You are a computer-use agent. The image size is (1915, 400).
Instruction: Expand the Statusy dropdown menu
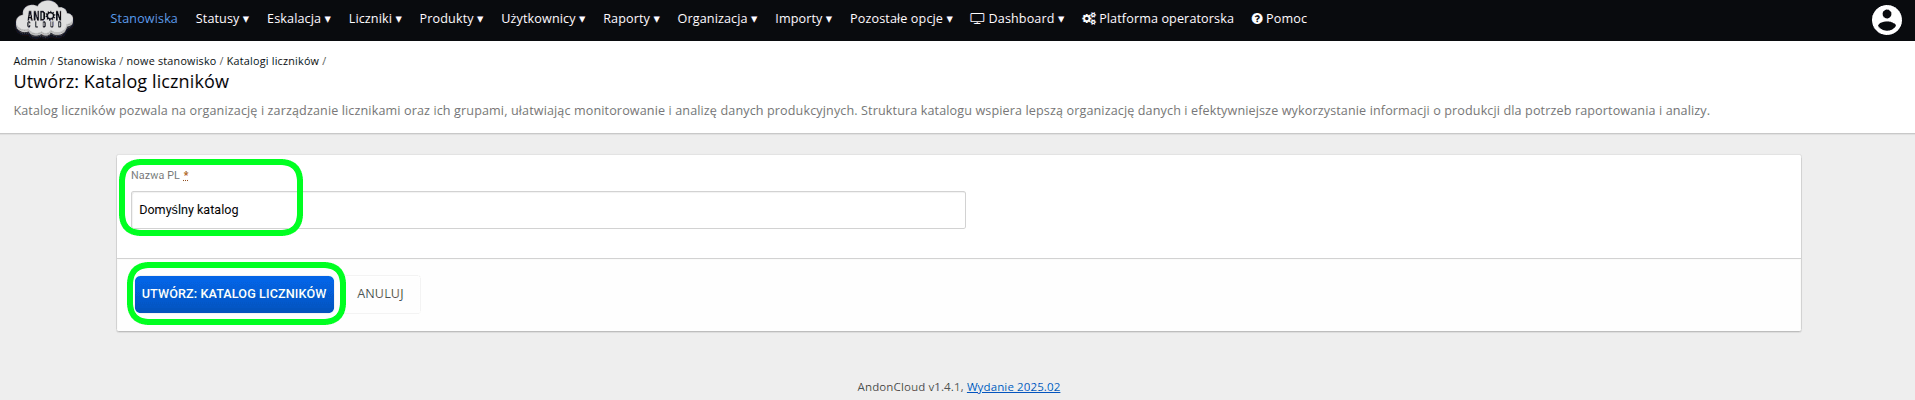(222, 19)
